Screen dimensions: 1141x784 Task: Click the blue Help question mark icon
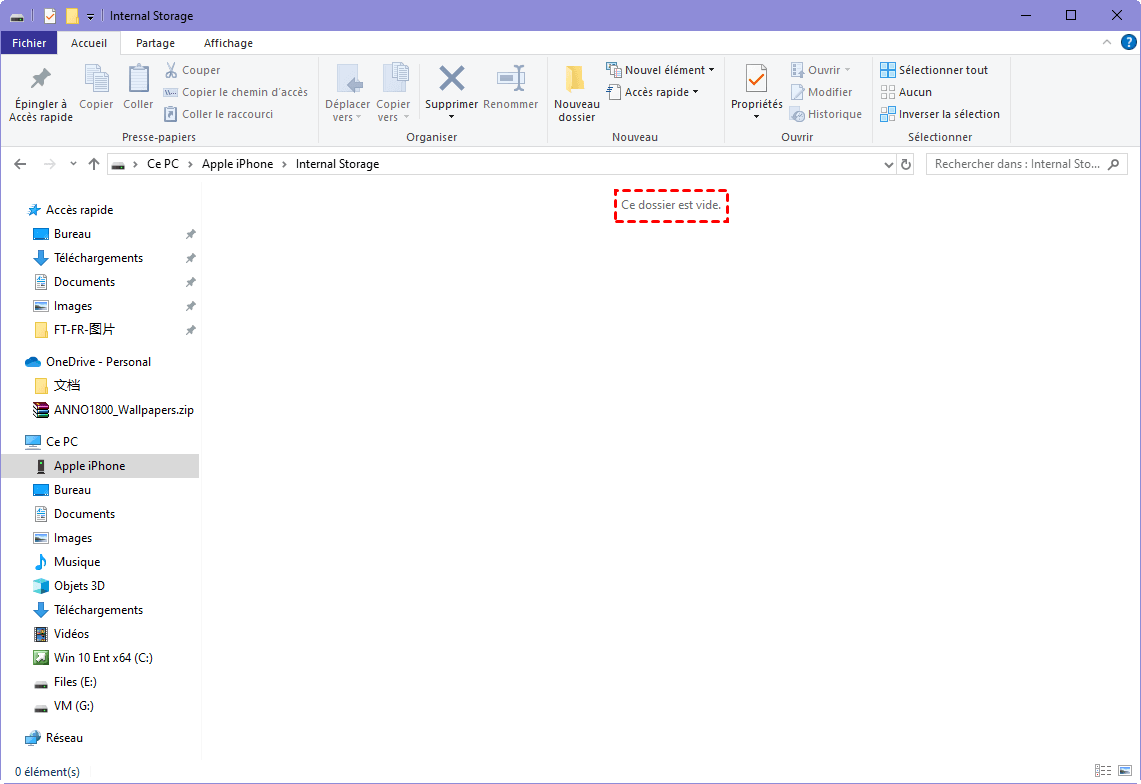[1128, 42]
